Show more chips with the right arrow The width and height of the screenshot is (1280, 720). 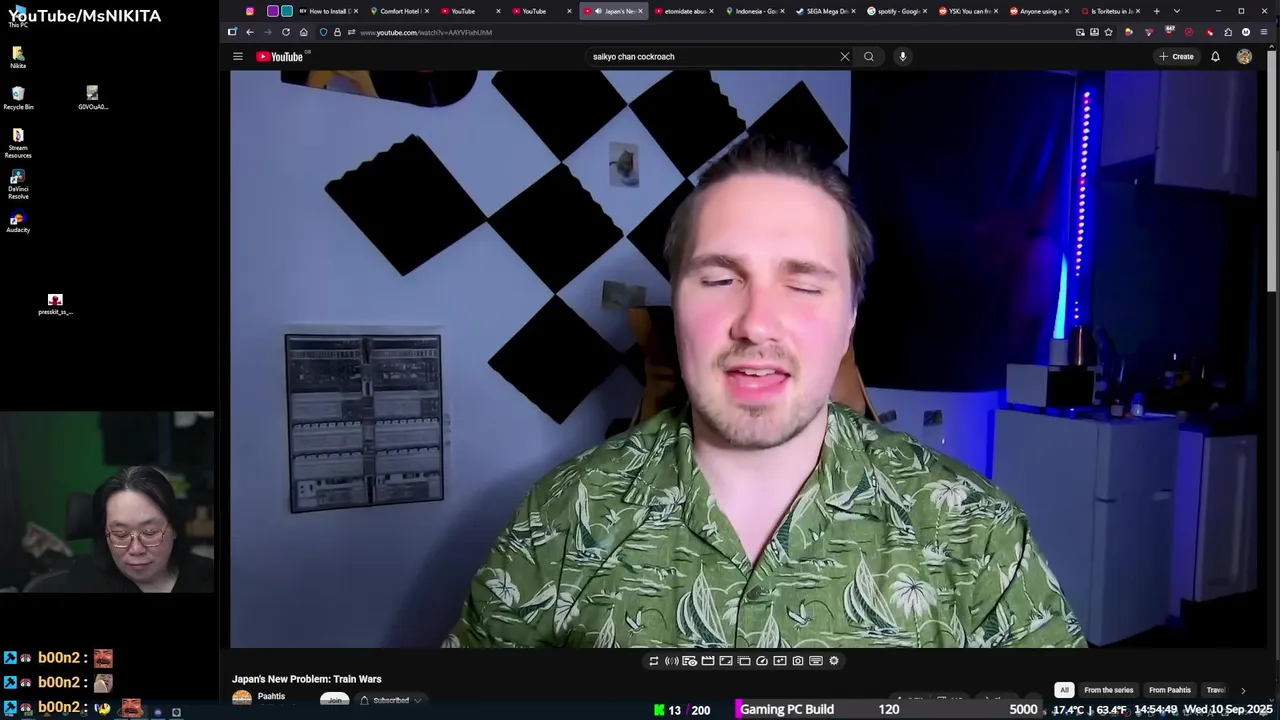(x=1243, y=690)
